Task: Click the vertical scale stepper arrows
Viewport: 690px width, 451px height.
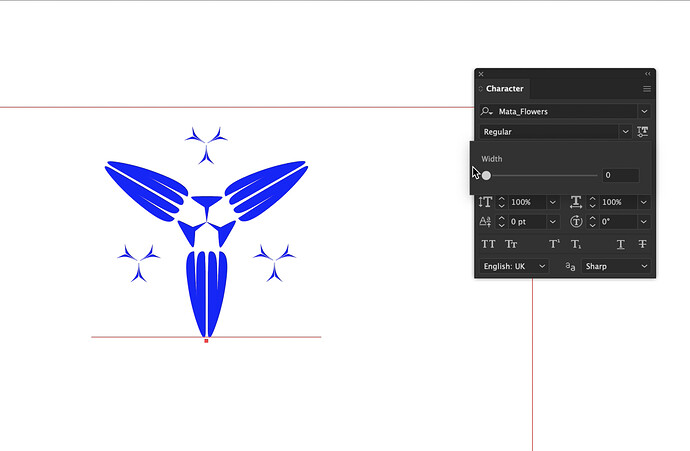Action: coord(501,202)
